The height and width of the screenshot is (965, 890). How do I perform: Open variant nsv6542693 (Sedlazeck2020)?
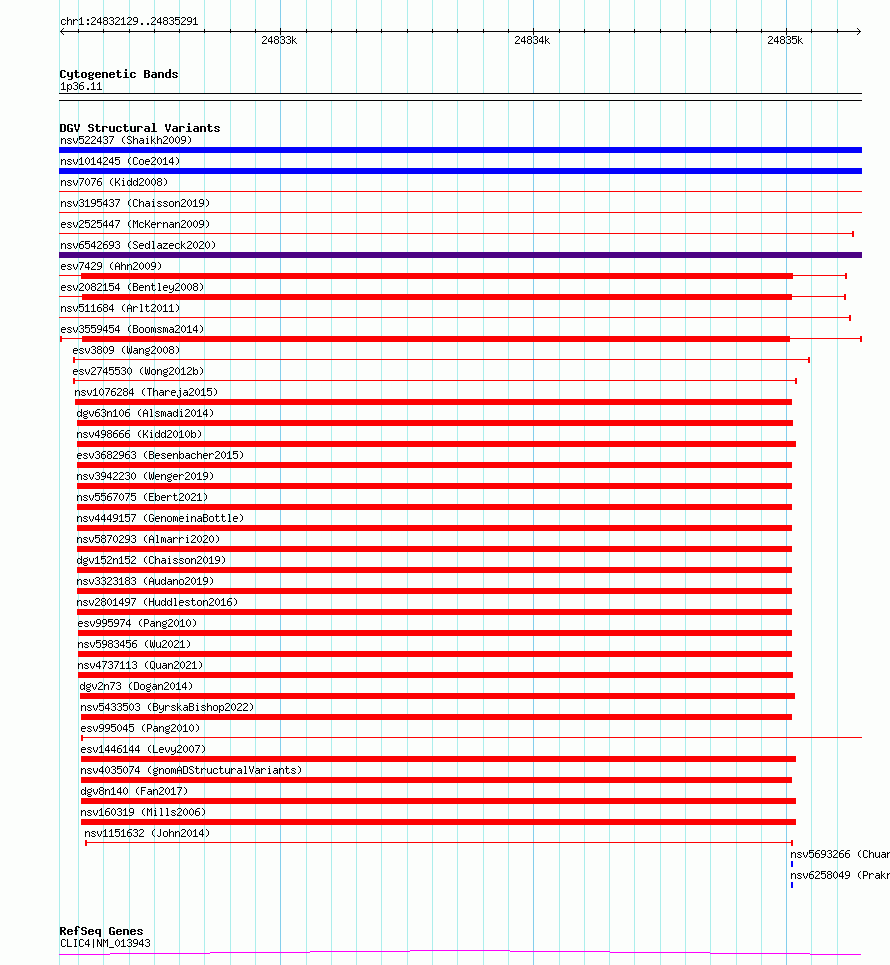pyautogui.click(x=138, y=245)
